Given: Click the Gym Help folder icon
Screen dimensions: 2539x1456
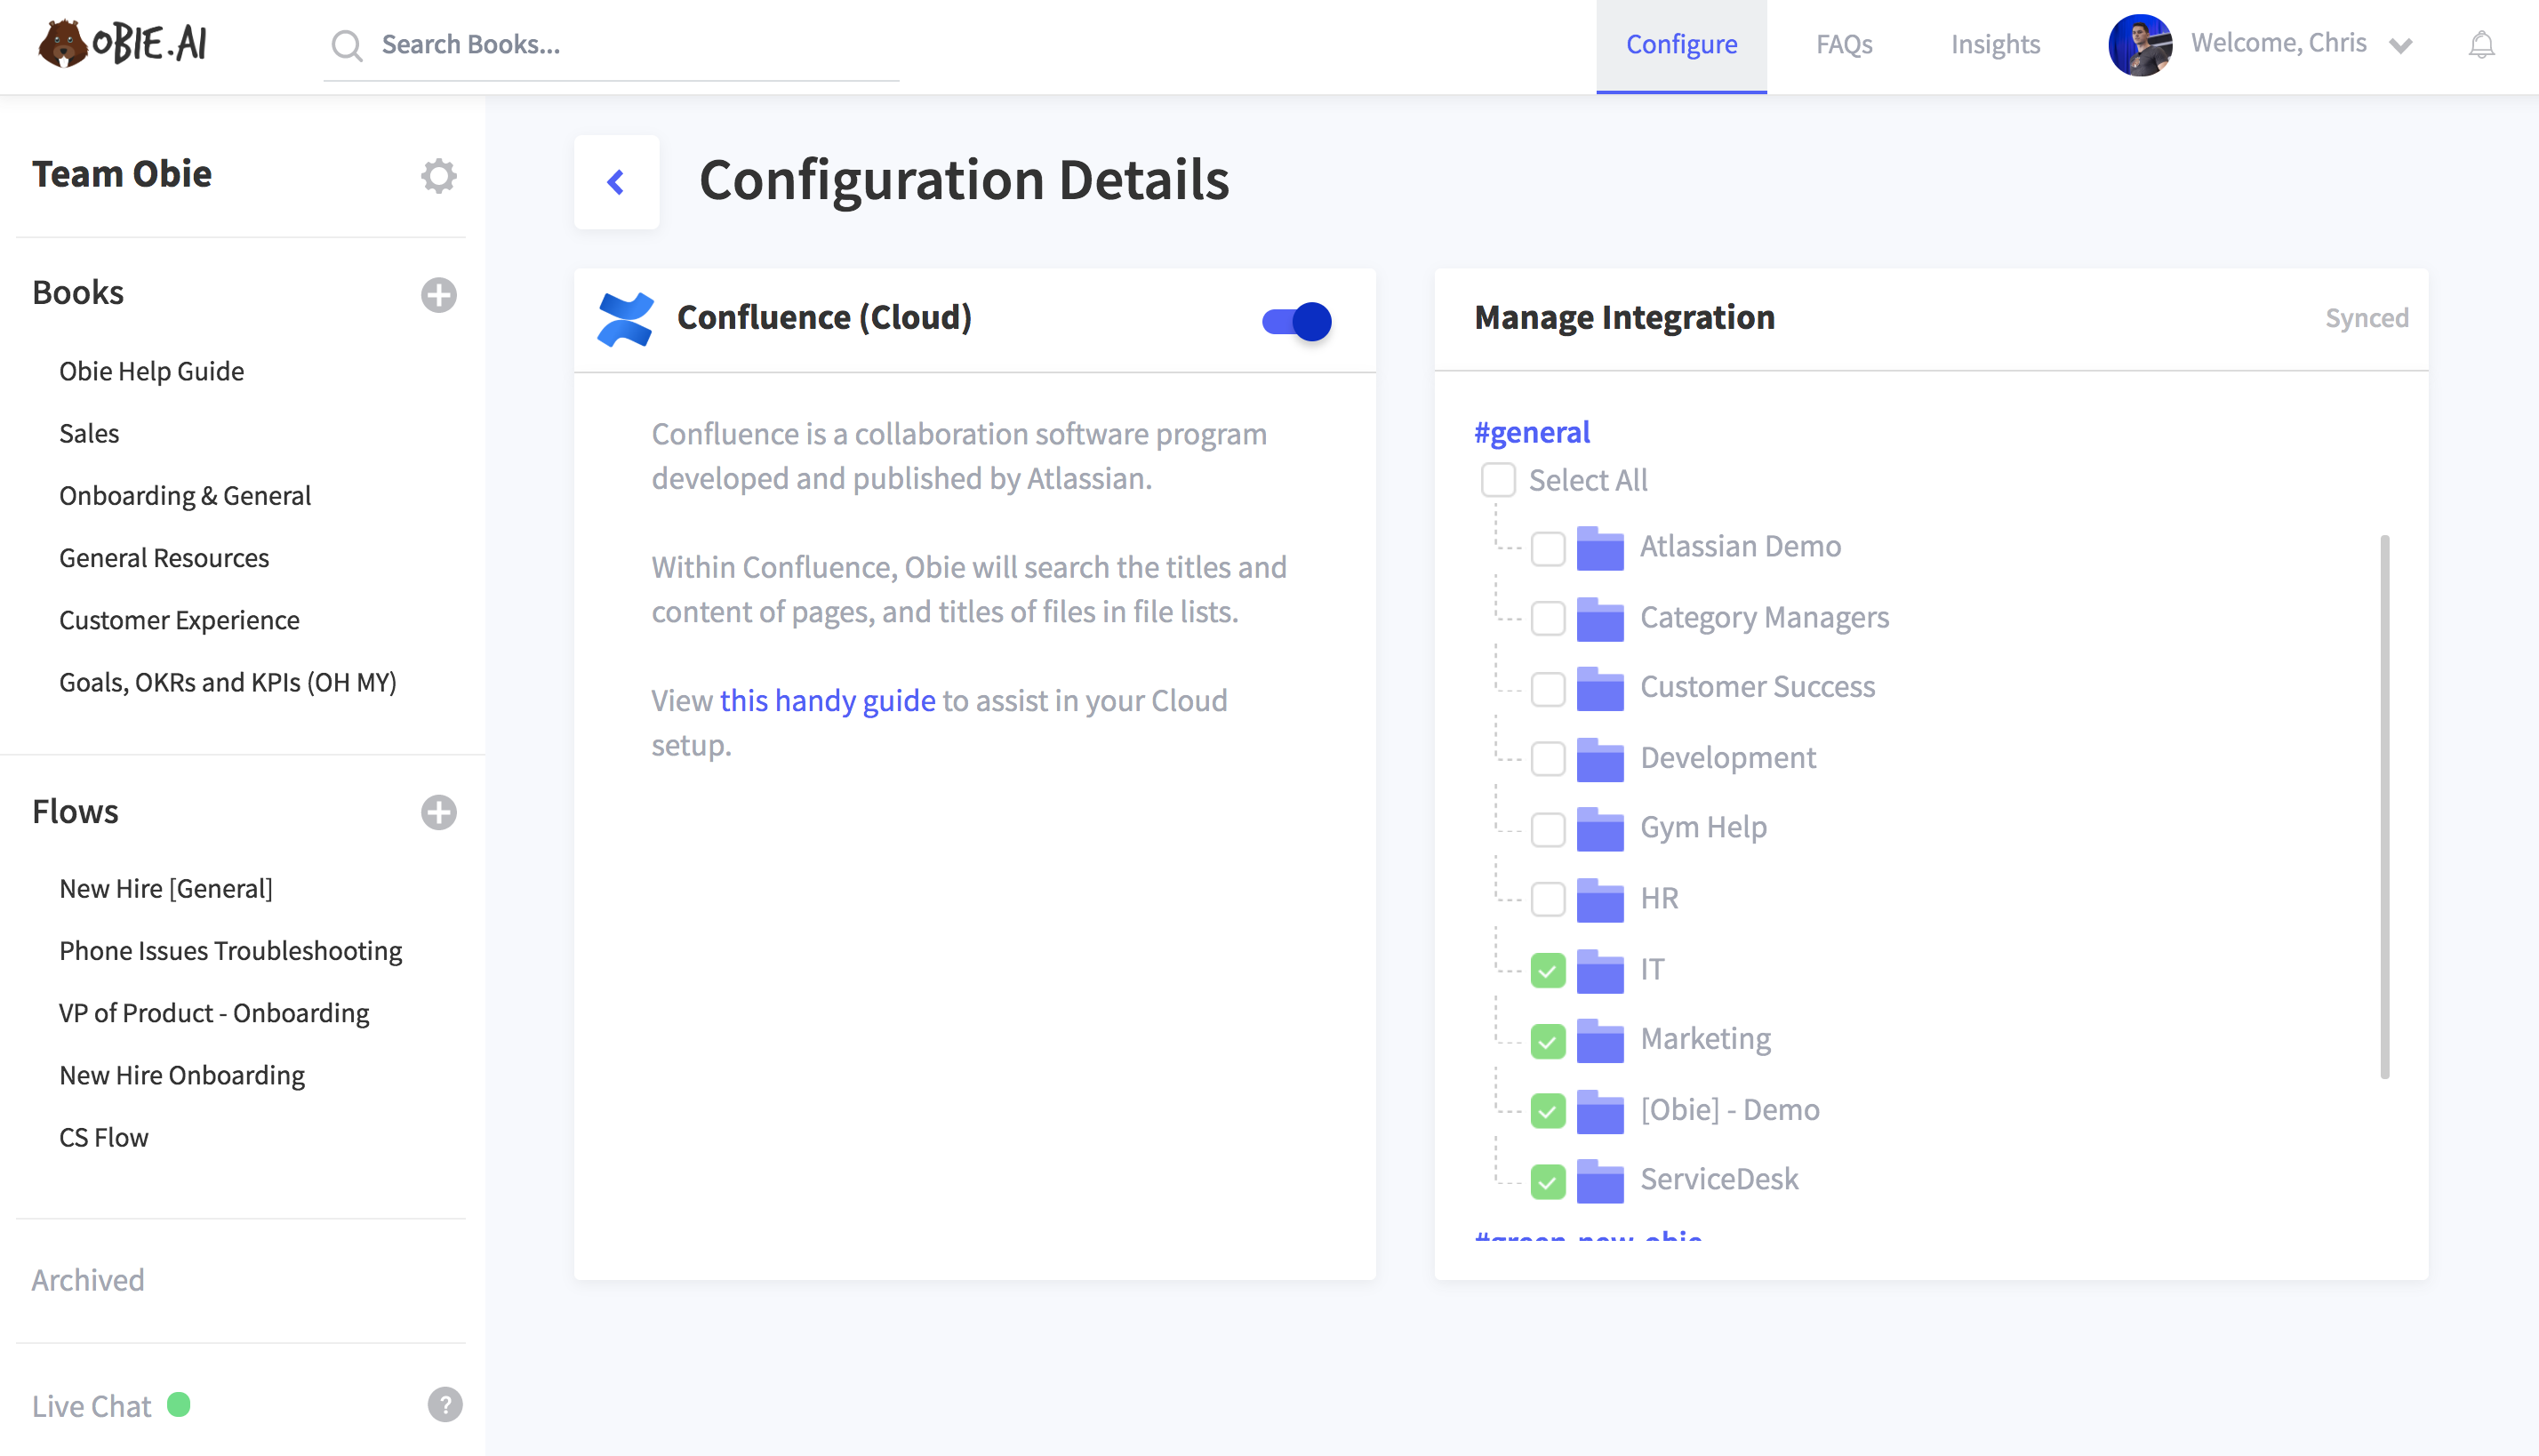Looking at the screenshot, I should click(1599, 828).
